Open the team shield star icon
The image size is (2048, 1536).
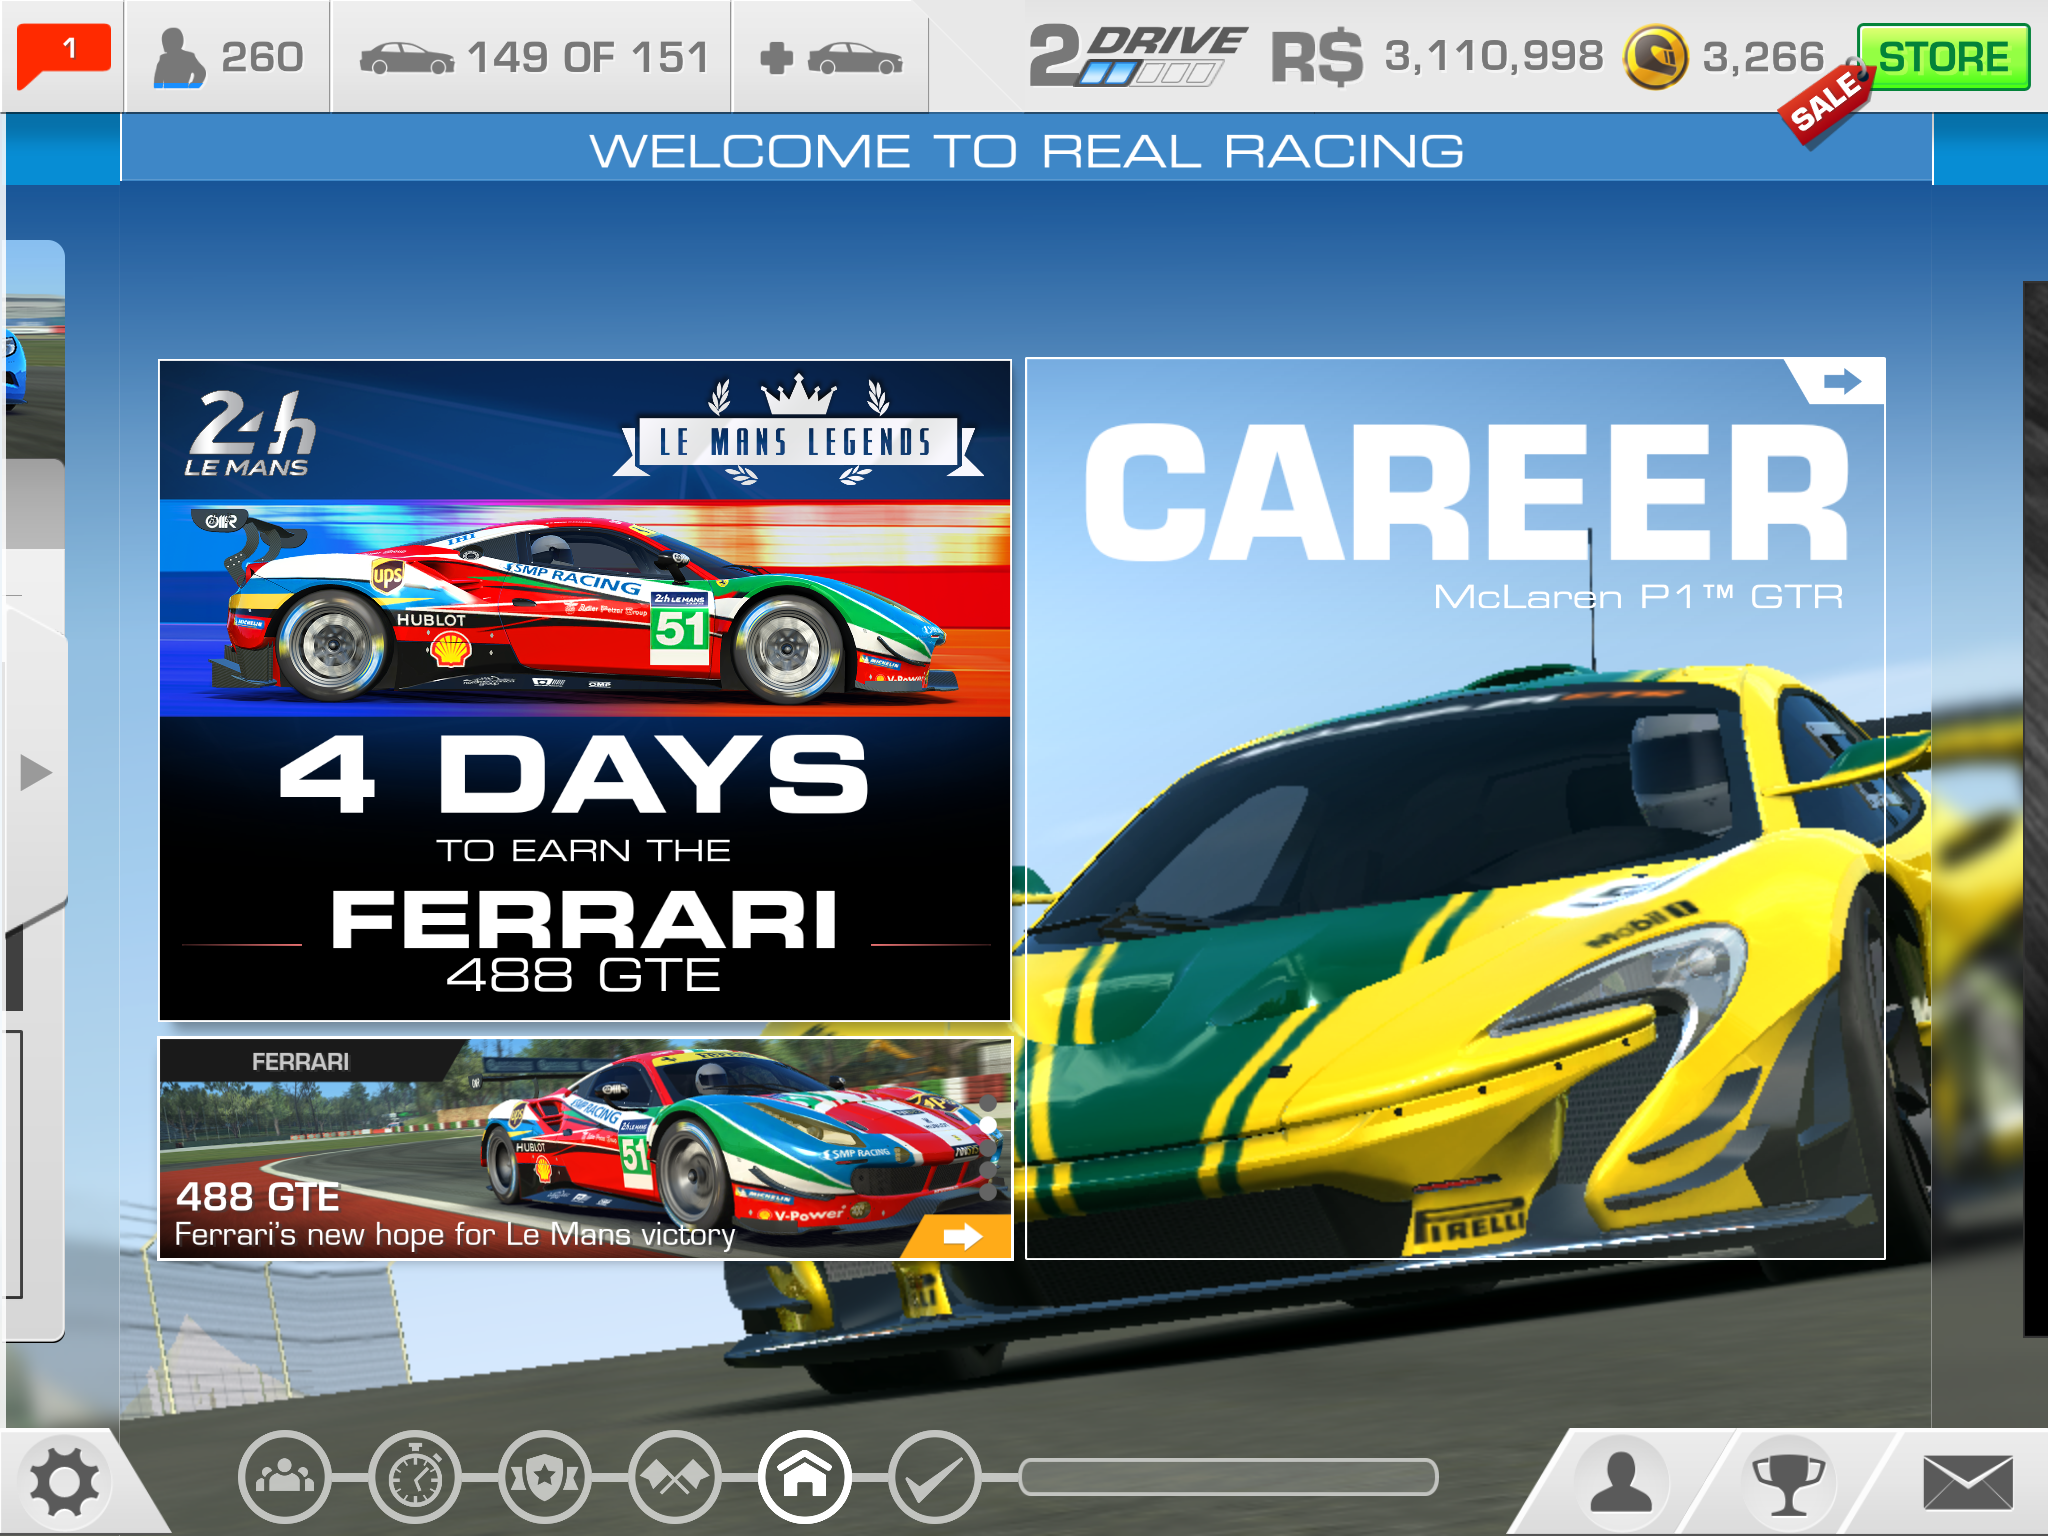click(545, 1477)
